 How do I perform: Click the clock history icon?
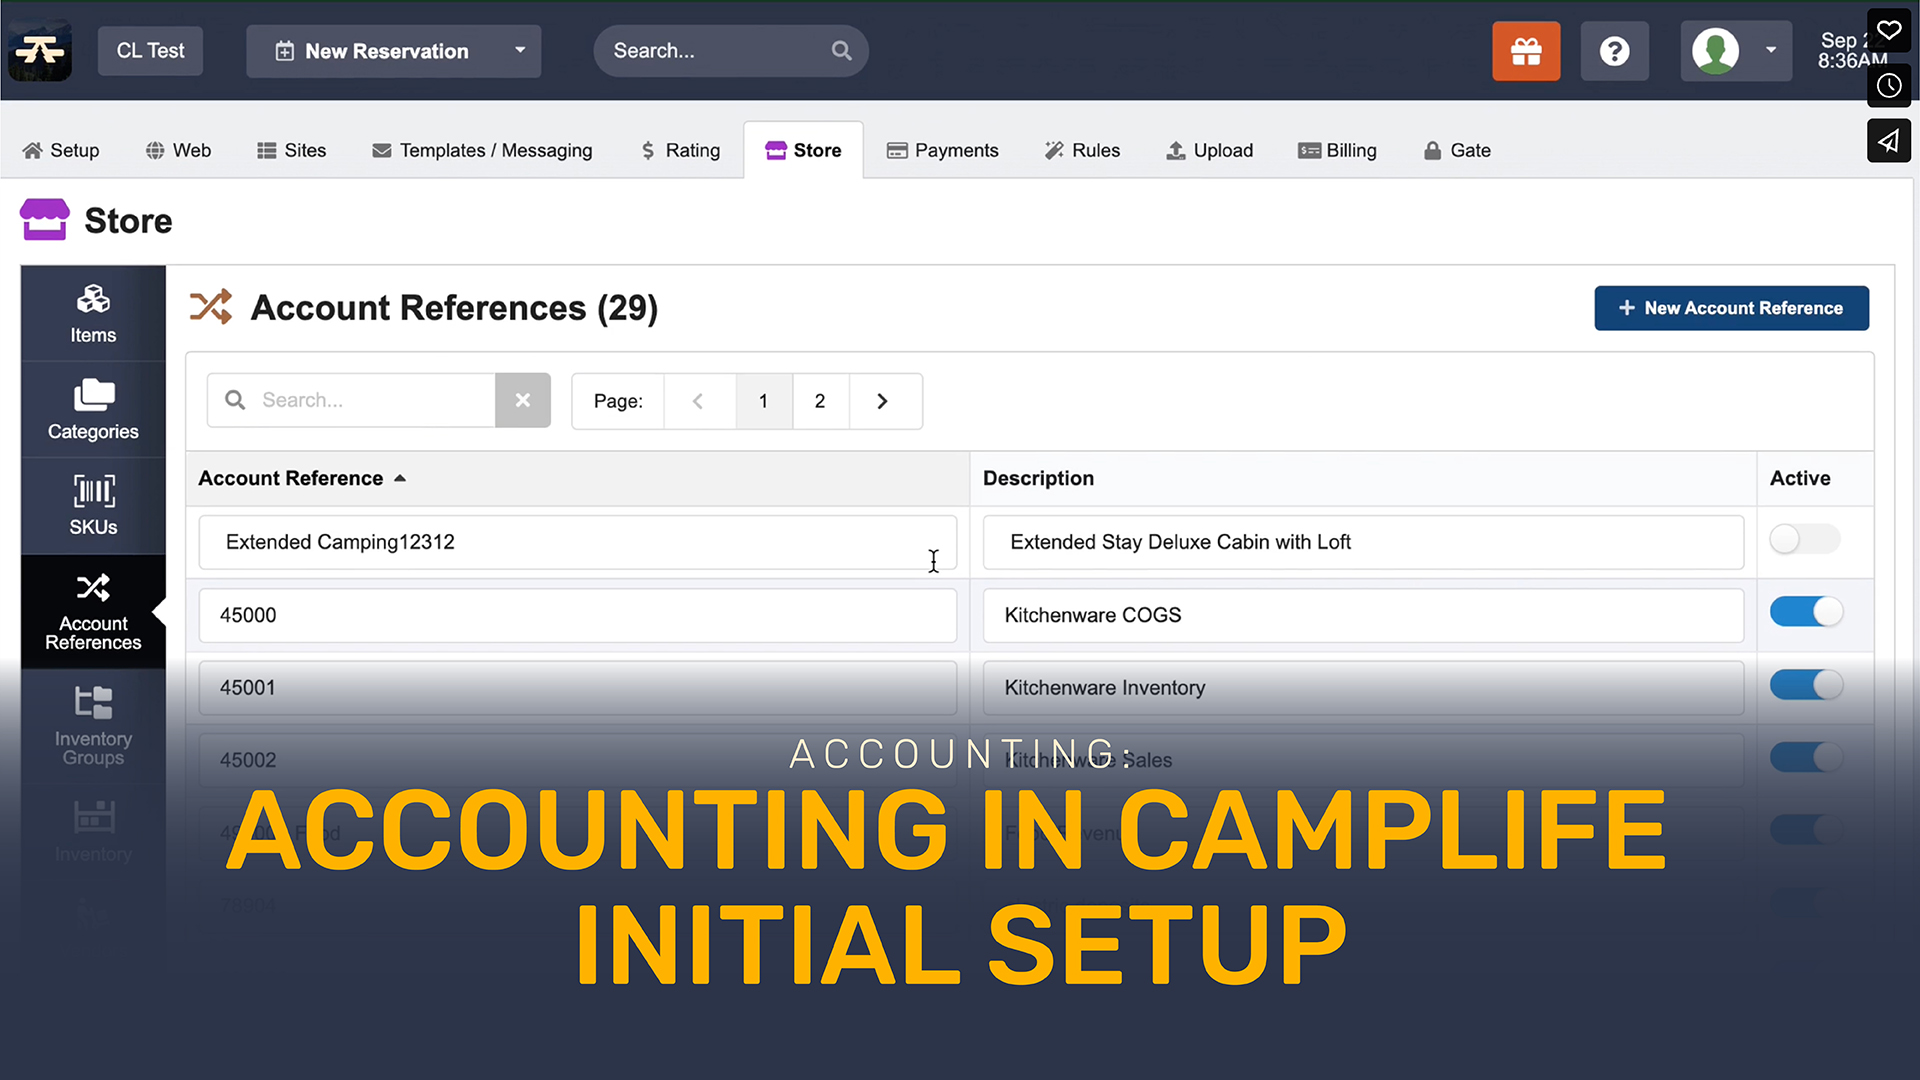pos(1888,85)
